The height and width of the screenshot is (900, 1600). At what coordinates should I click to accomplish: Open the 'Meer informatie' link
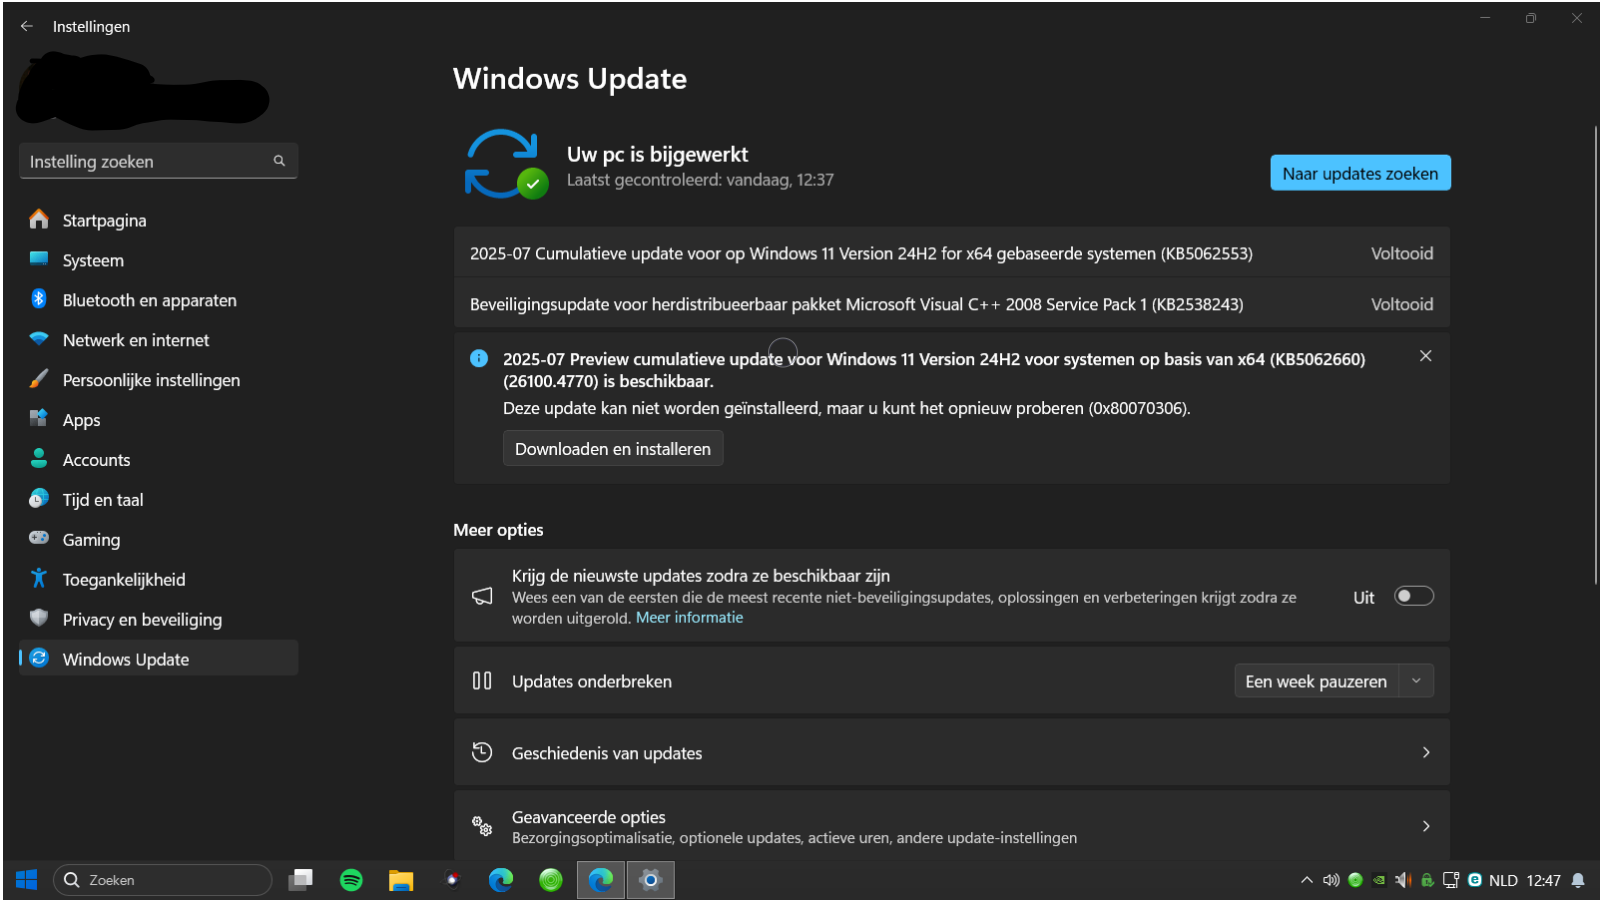point(690,618)
